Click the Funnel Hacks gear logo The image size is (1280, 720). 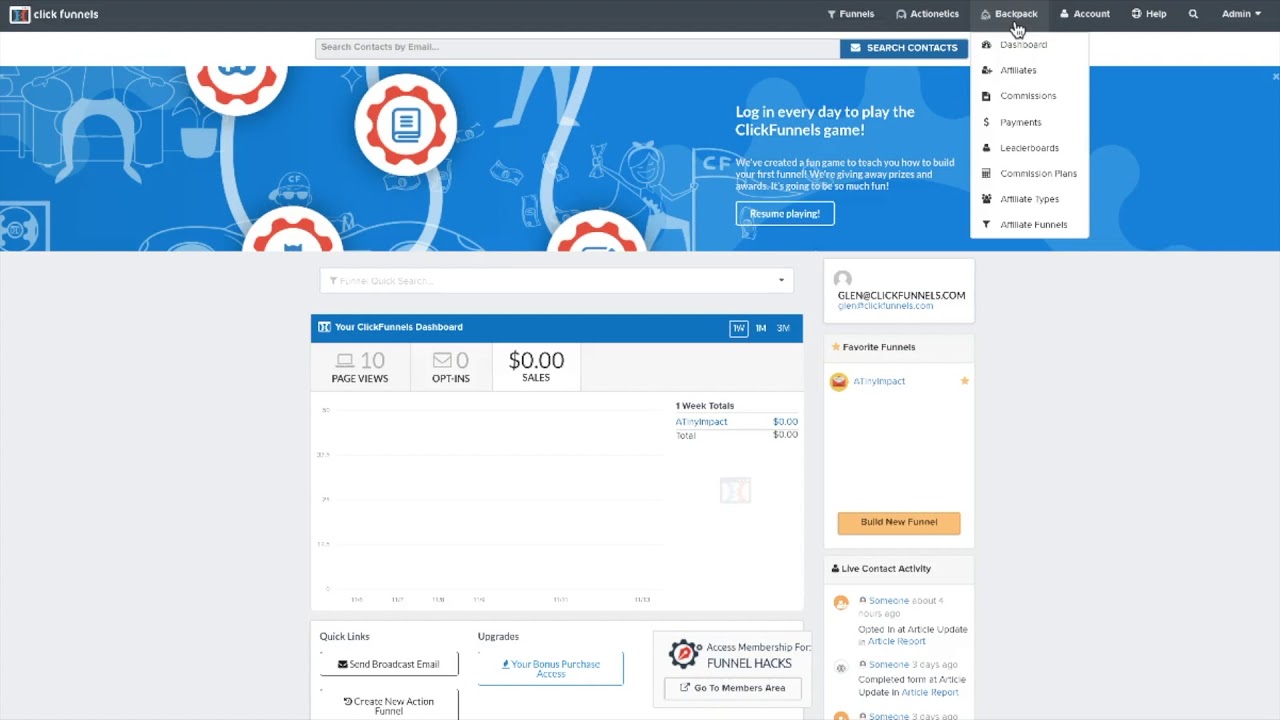(685, 654)
